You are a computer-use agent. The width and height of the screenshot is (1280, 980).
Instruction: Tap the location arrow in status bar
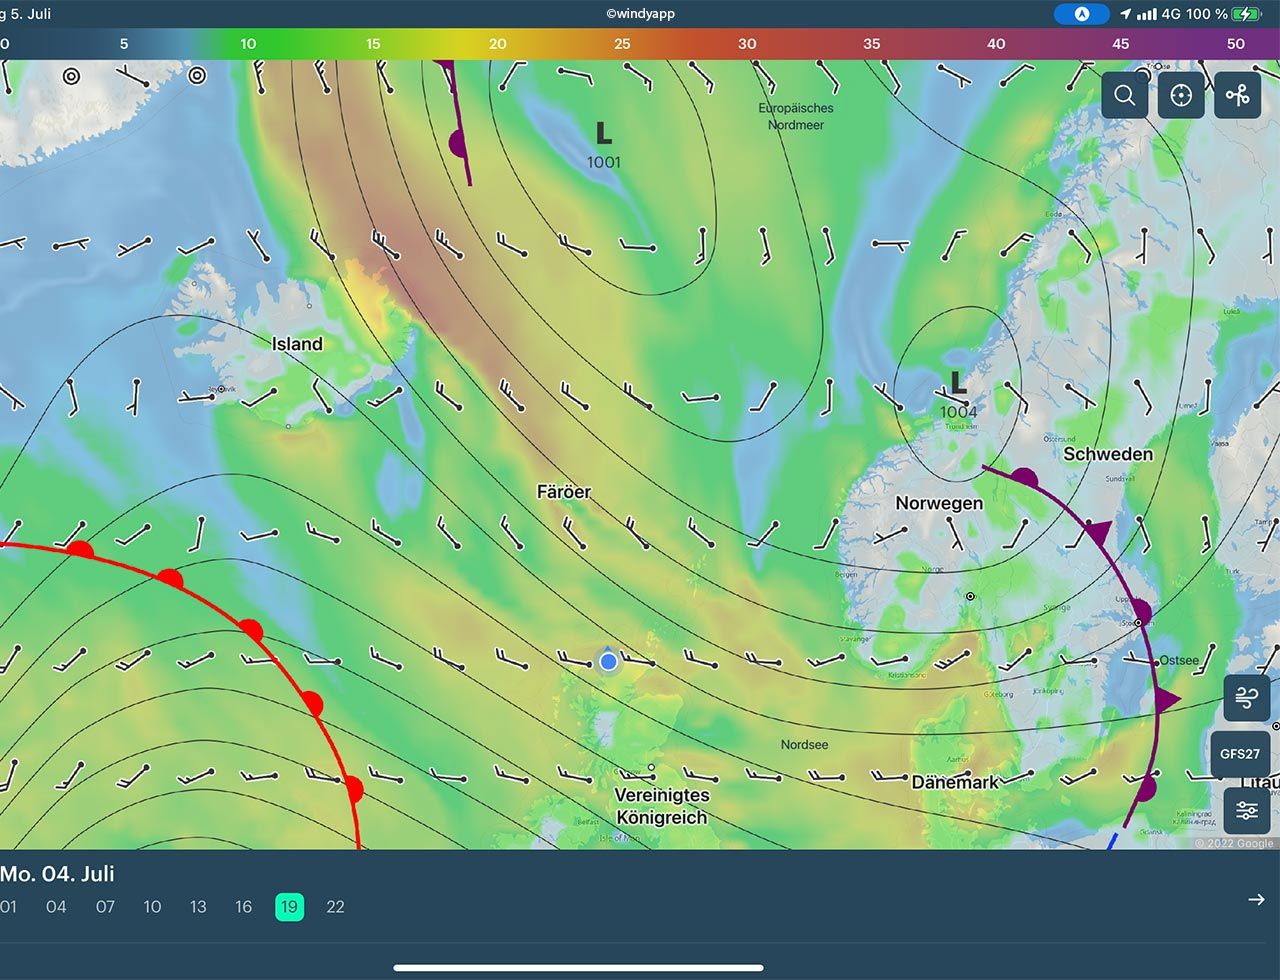(1126, 14)
